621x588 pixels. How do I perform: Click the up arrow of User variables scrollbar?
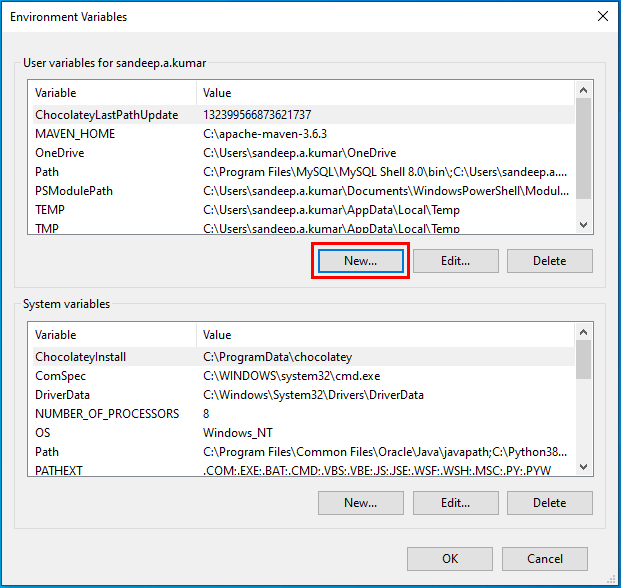(583, 90)
